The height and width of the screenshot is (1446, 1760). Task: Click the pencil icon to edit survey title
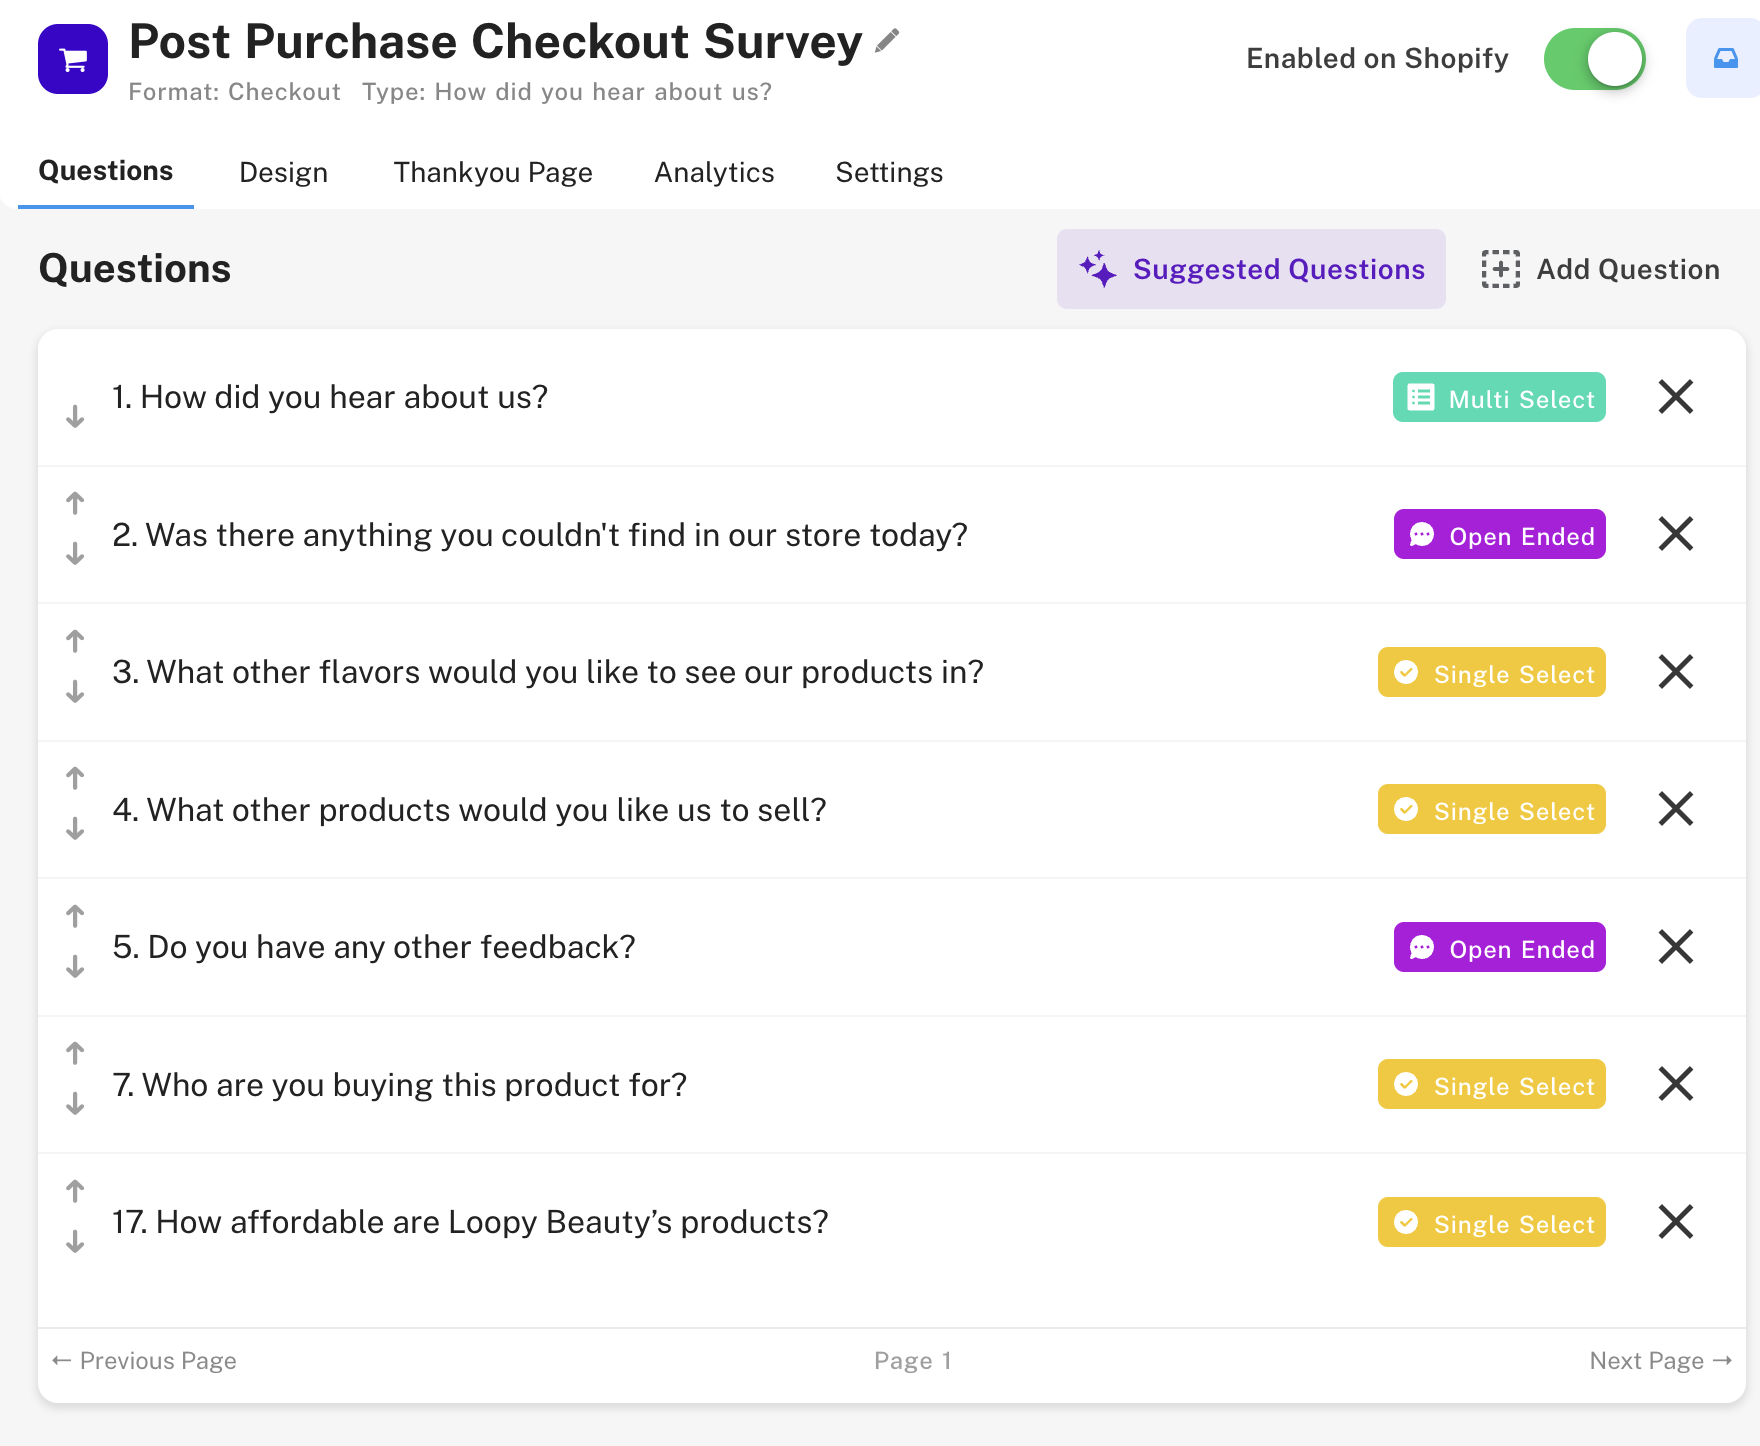click(x=887, y=41)
